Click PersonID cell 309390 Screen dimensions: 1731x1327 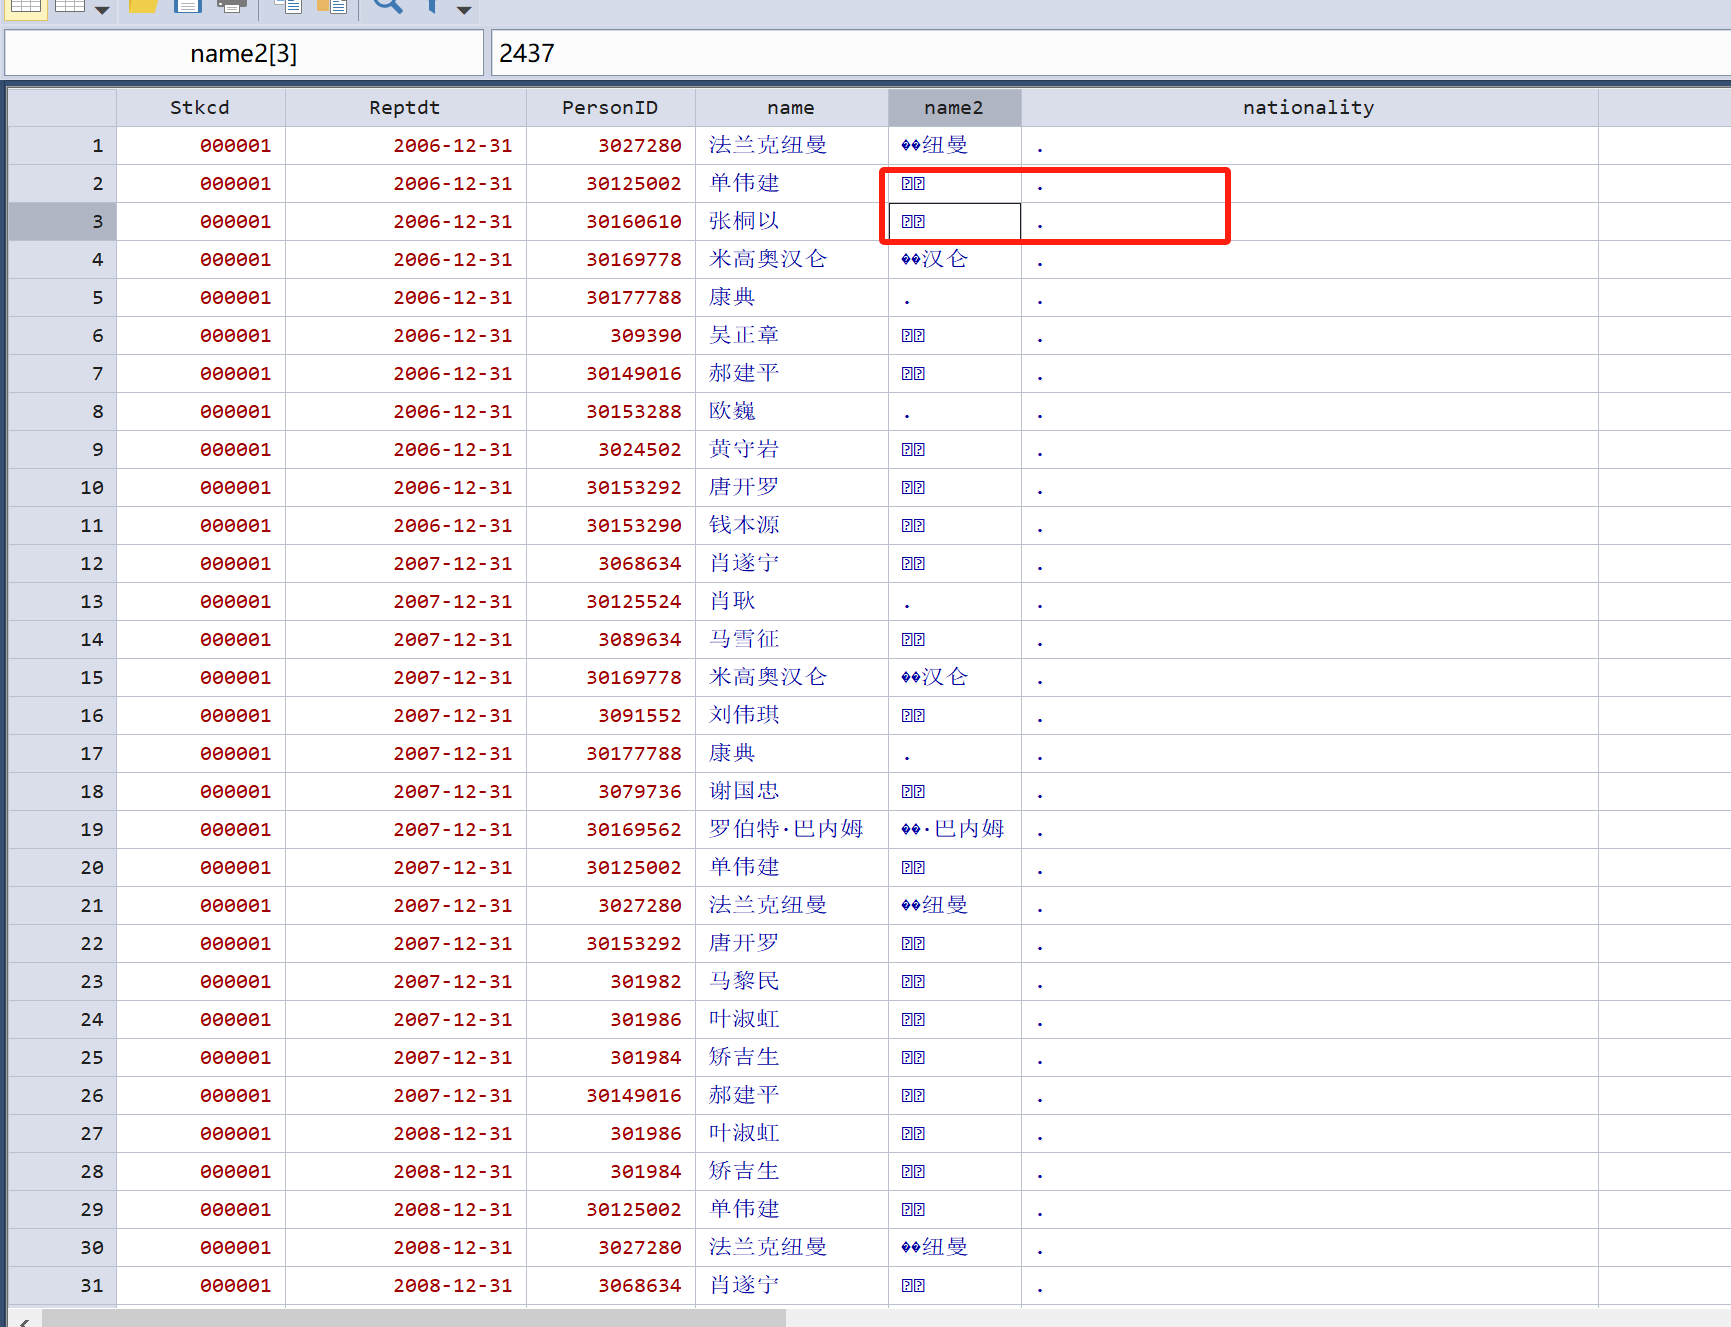(610, 336)
